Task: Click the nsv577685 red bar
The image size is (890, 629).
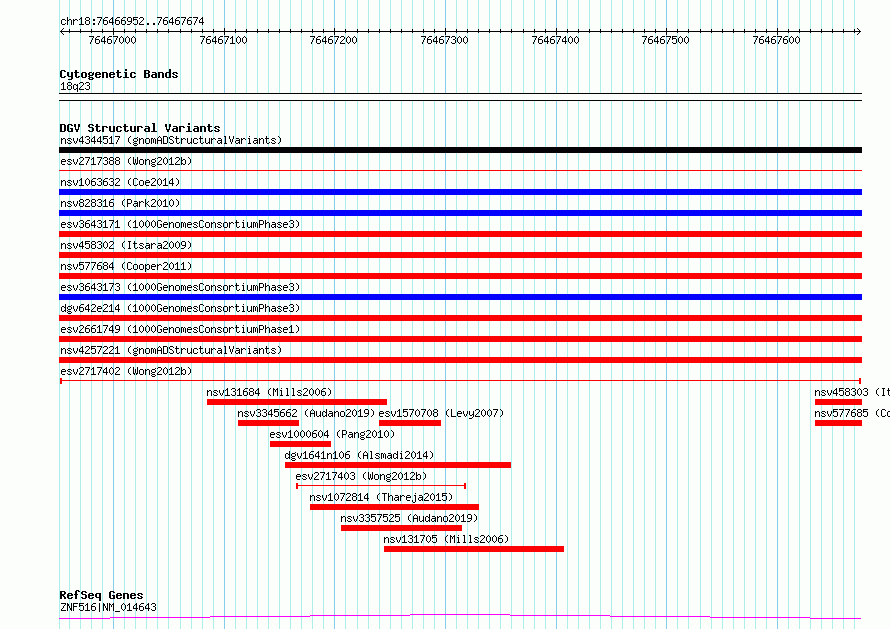Action: pos(838,423)
